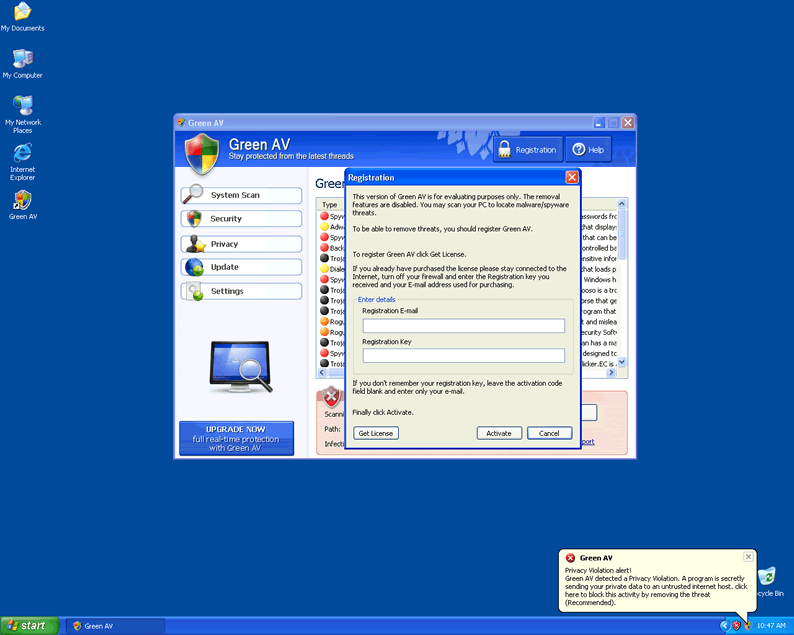
Task: Open My Network Places icon
Action: 22,106
